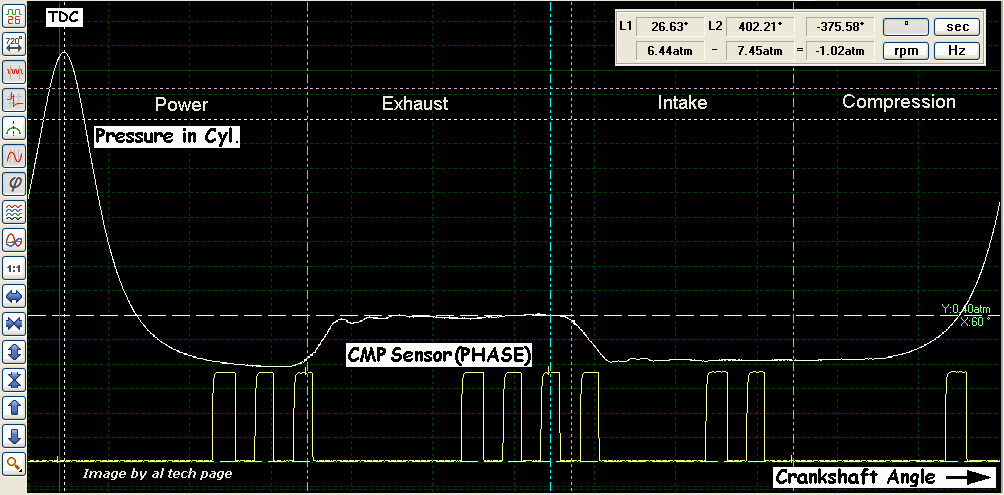This screenshot has height=495, width=1004.
Task: Click the red zigzag signal icon
Action: [14, 72]
